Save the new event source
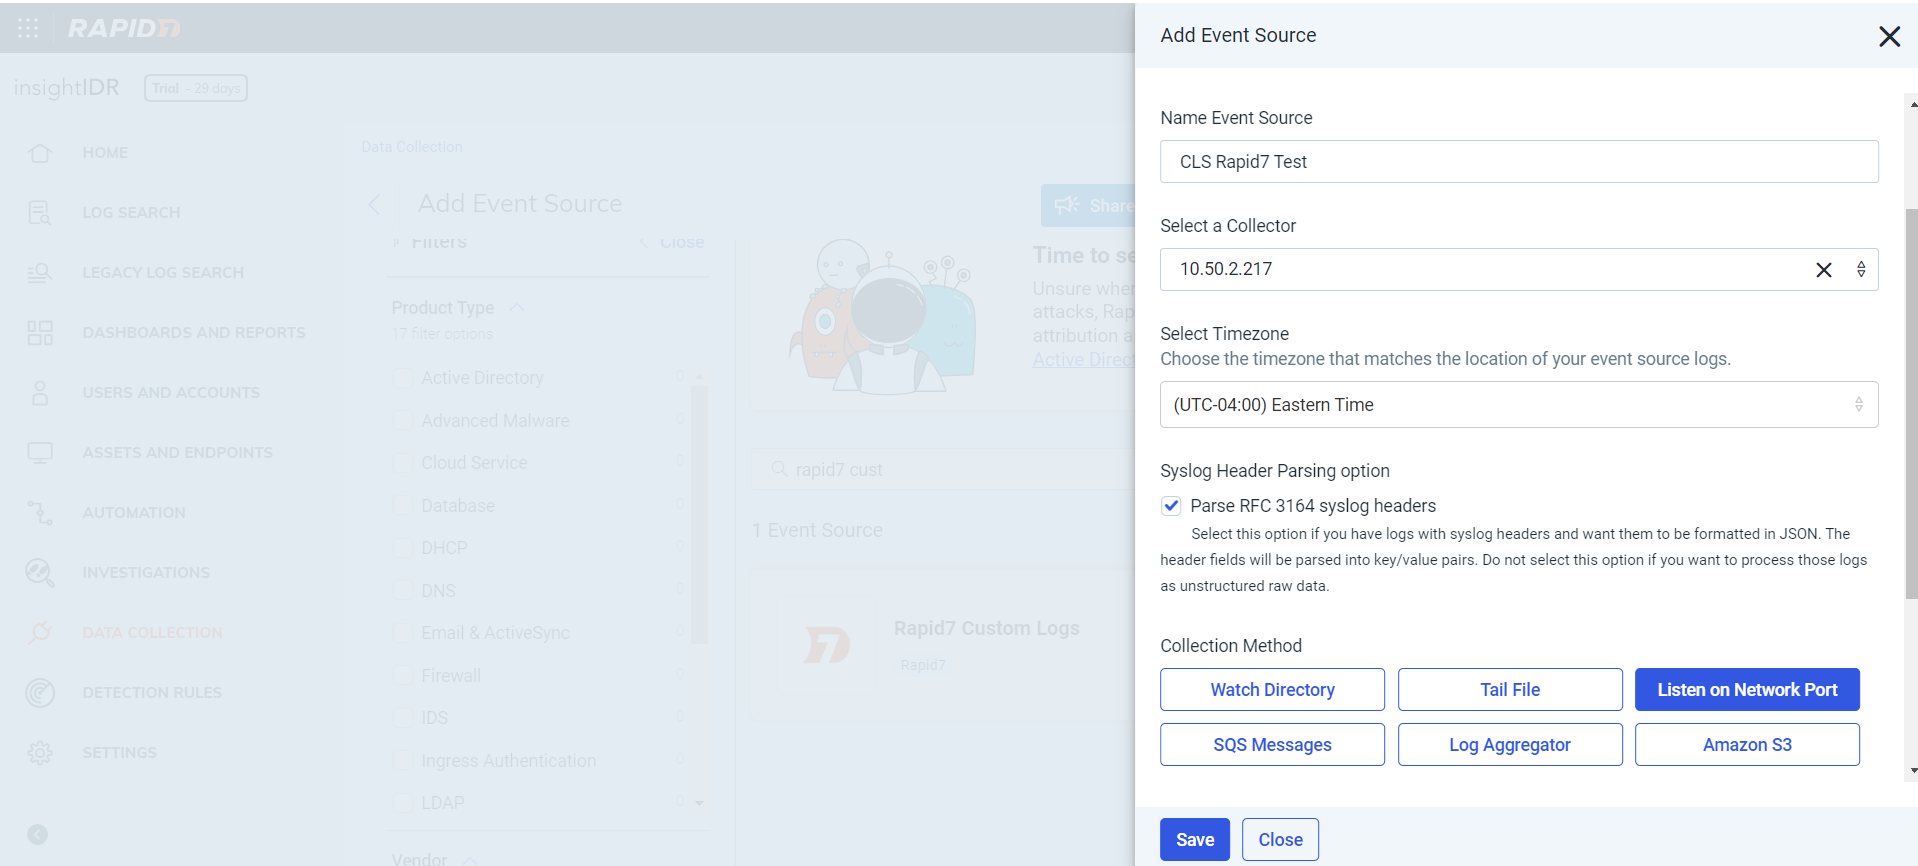The image size is (1918, 866). 1194,840
